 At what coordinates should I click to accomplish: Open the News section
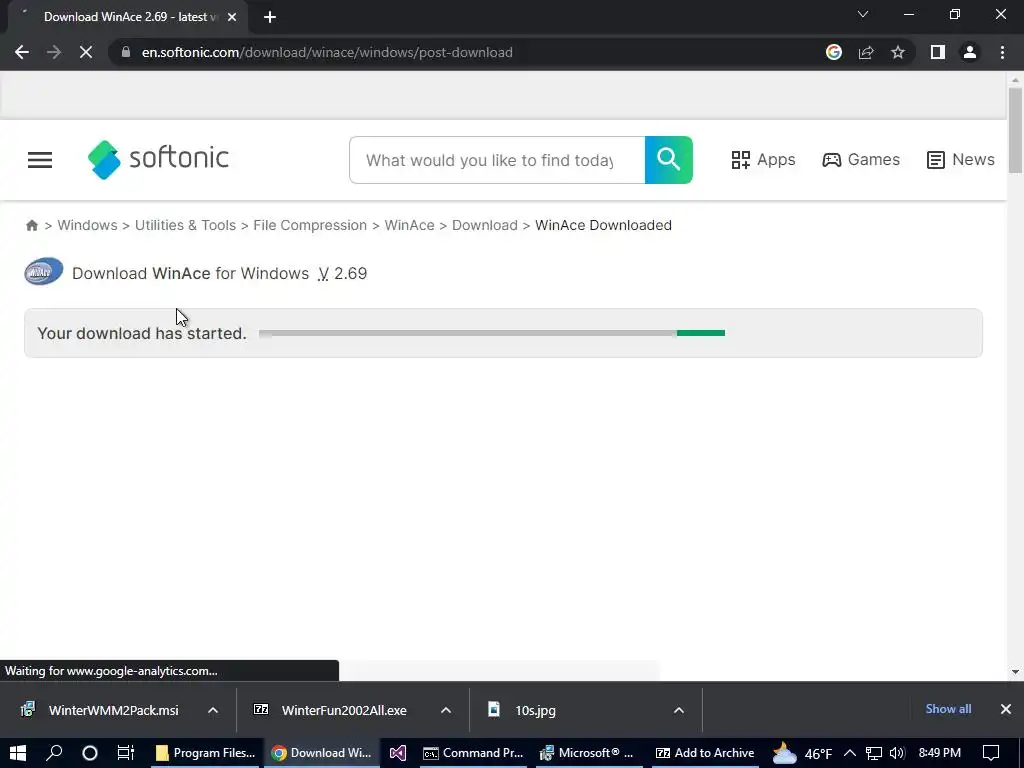click(x=961, y=160)
